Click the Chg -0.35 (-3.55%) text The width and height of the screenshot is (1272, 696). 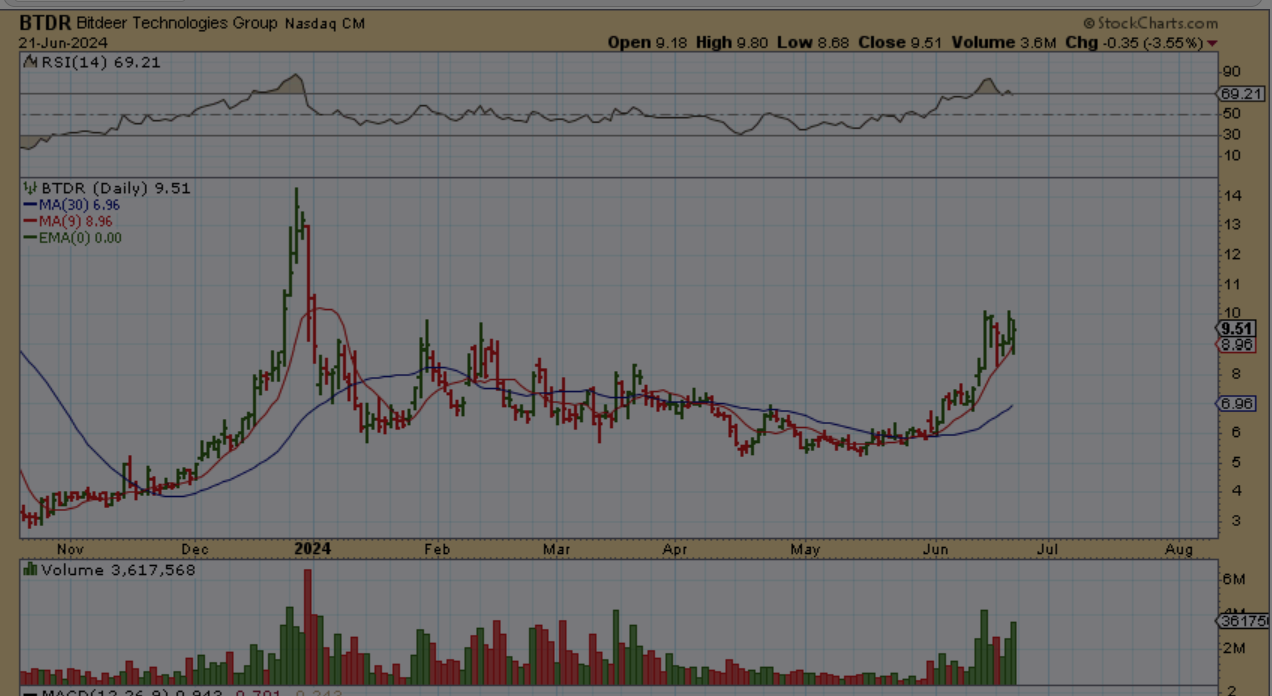point(1134,42)
